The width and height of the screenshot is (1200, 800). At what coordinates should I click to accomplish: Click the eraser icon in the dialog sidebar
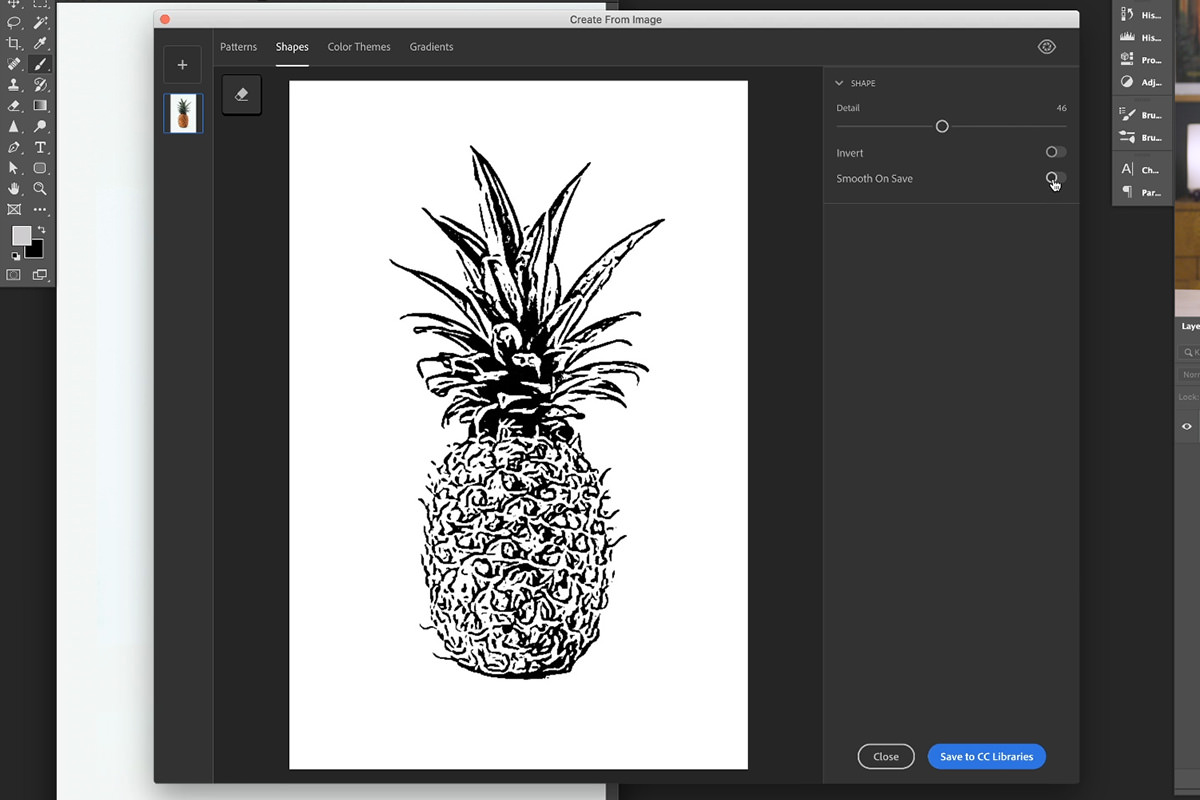pyautogui.click(x=241, y=94)
